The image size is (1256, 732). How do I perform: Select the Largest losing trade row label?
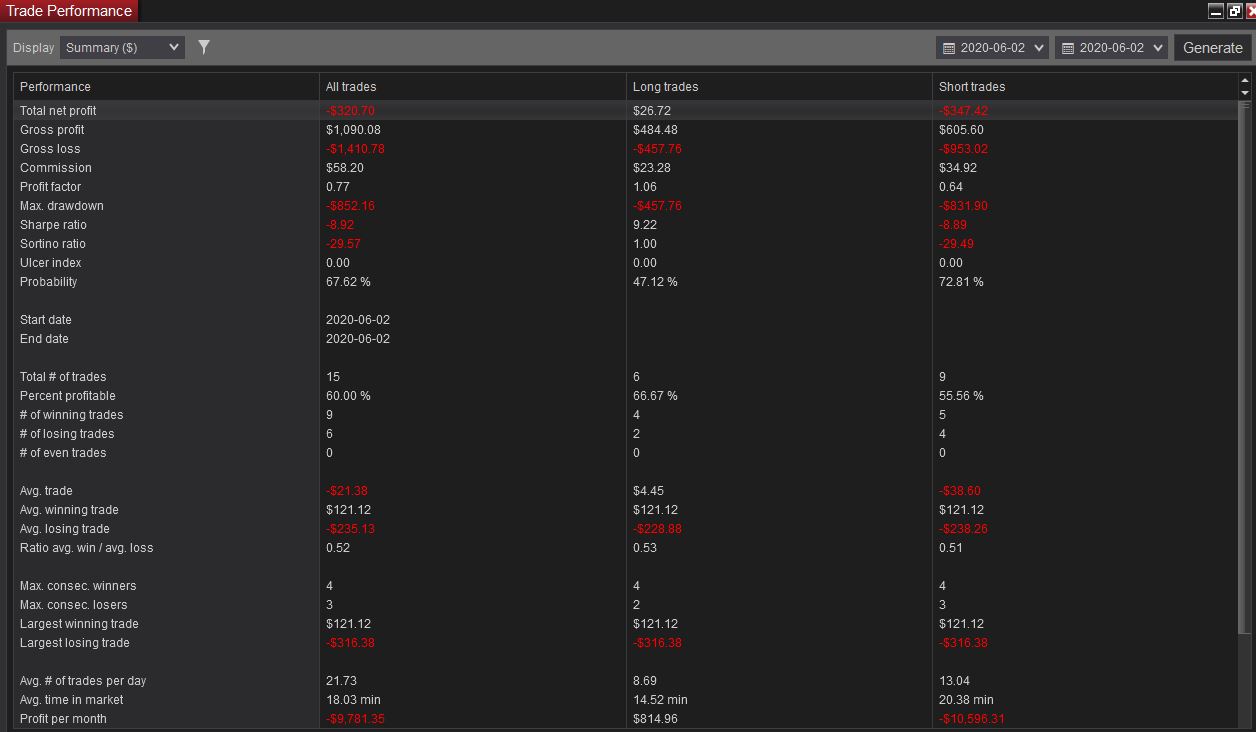(75, 643)
